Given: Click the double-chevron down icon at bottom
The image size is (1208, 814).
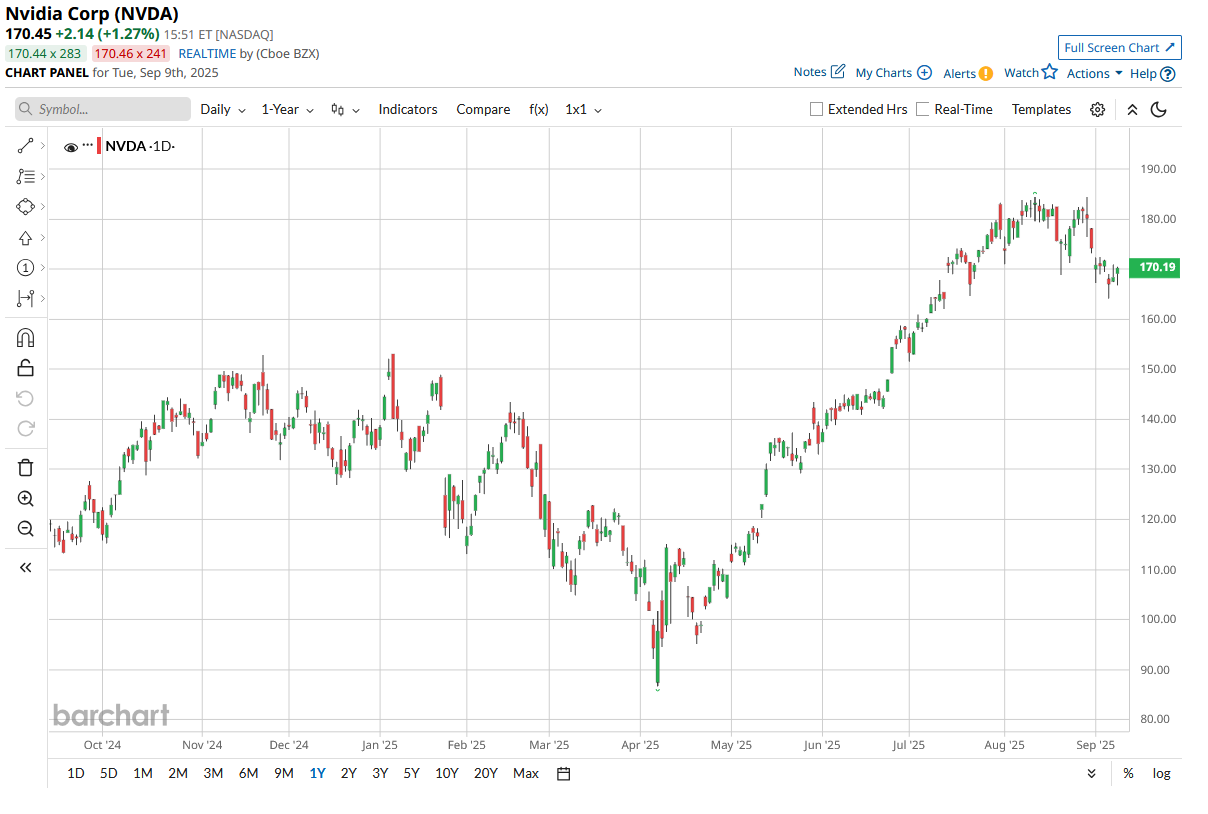Looking at the screenshot, I should coord(1091,773).
